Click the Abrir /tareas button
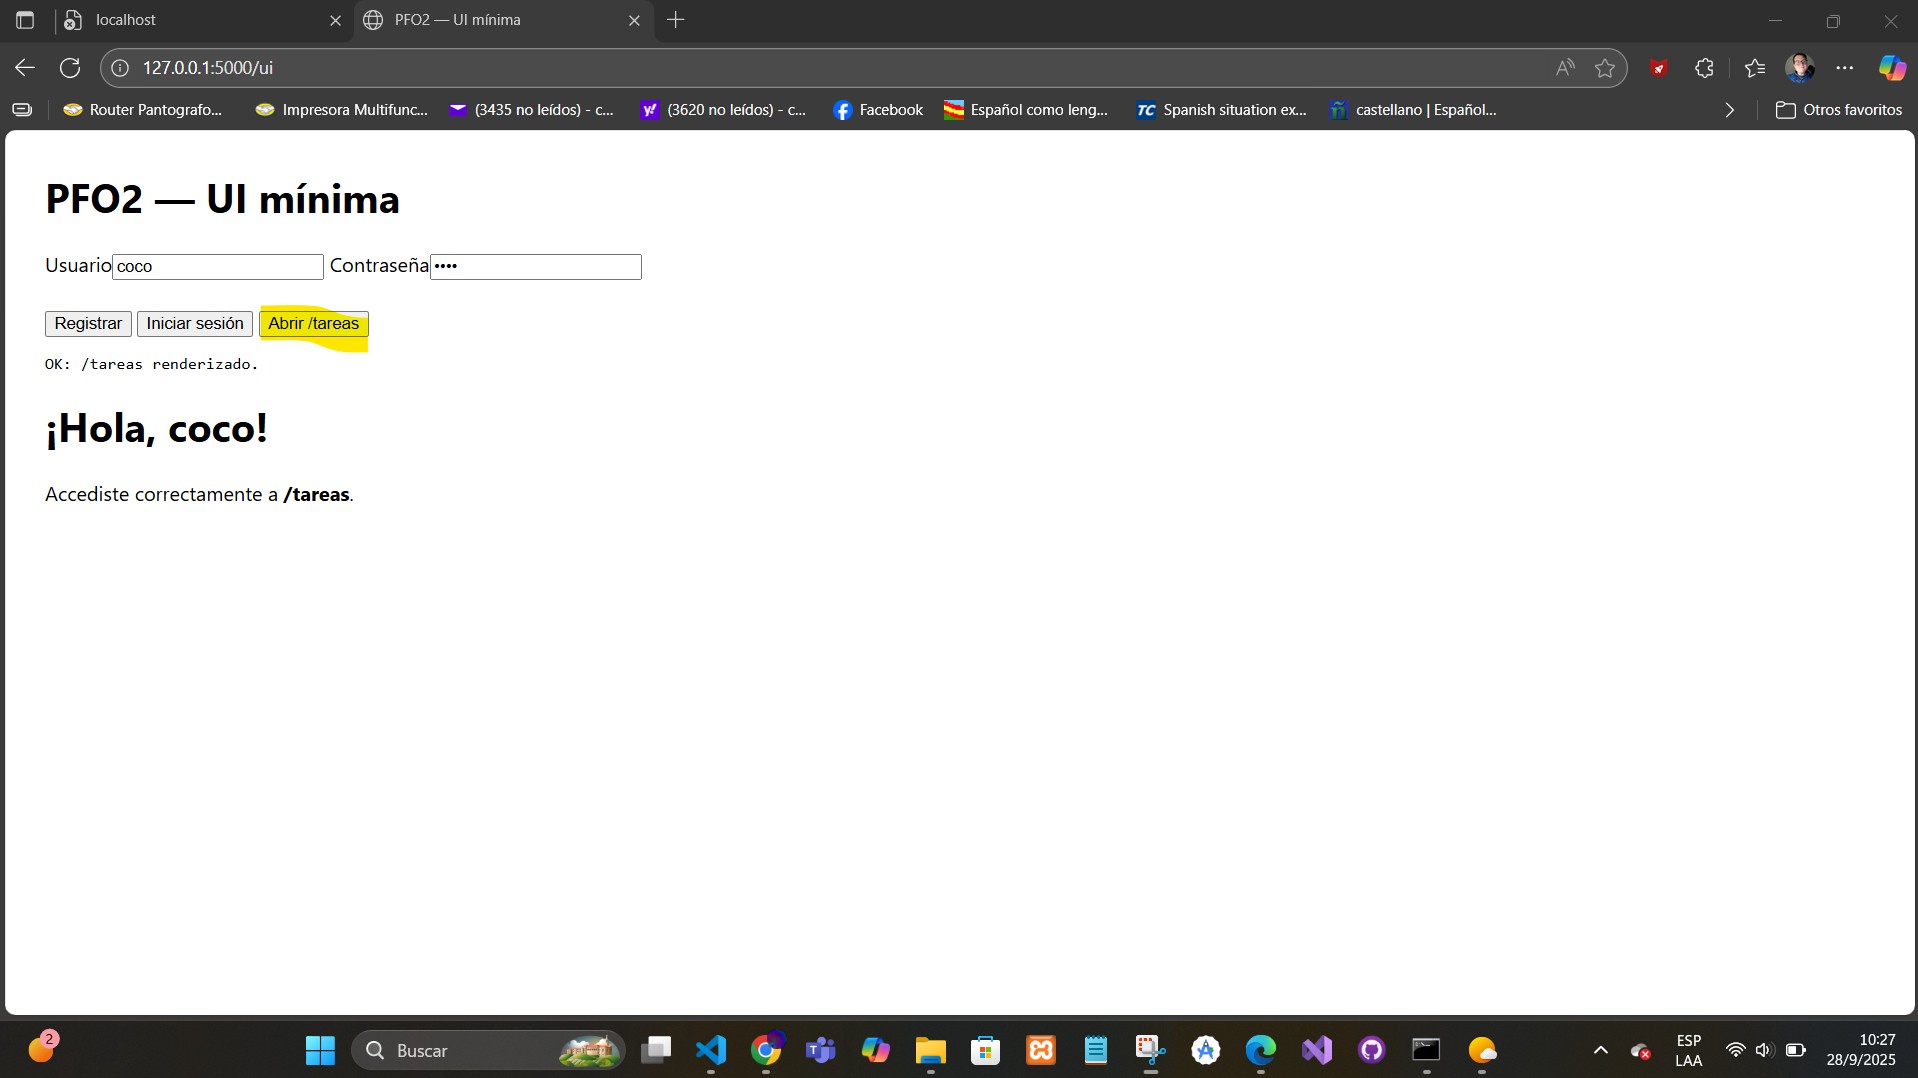 [313, 324]
